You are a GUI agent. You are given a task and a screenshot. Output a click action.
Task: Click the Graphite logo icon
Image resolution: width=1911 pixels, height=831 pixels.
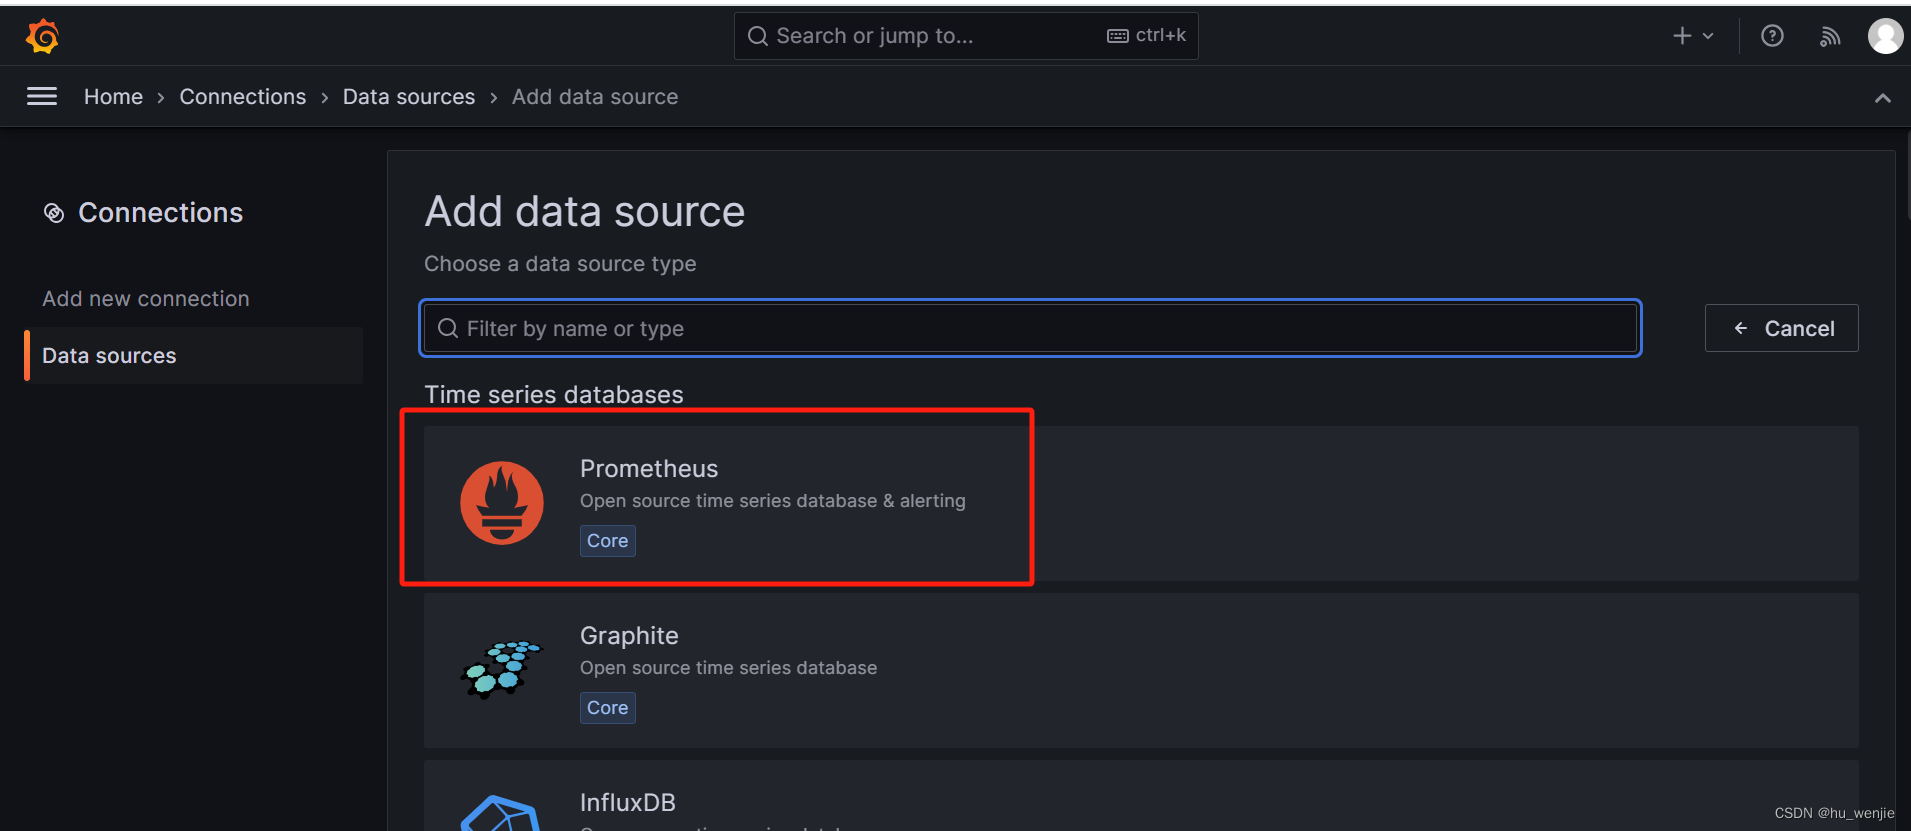(501, 670)
